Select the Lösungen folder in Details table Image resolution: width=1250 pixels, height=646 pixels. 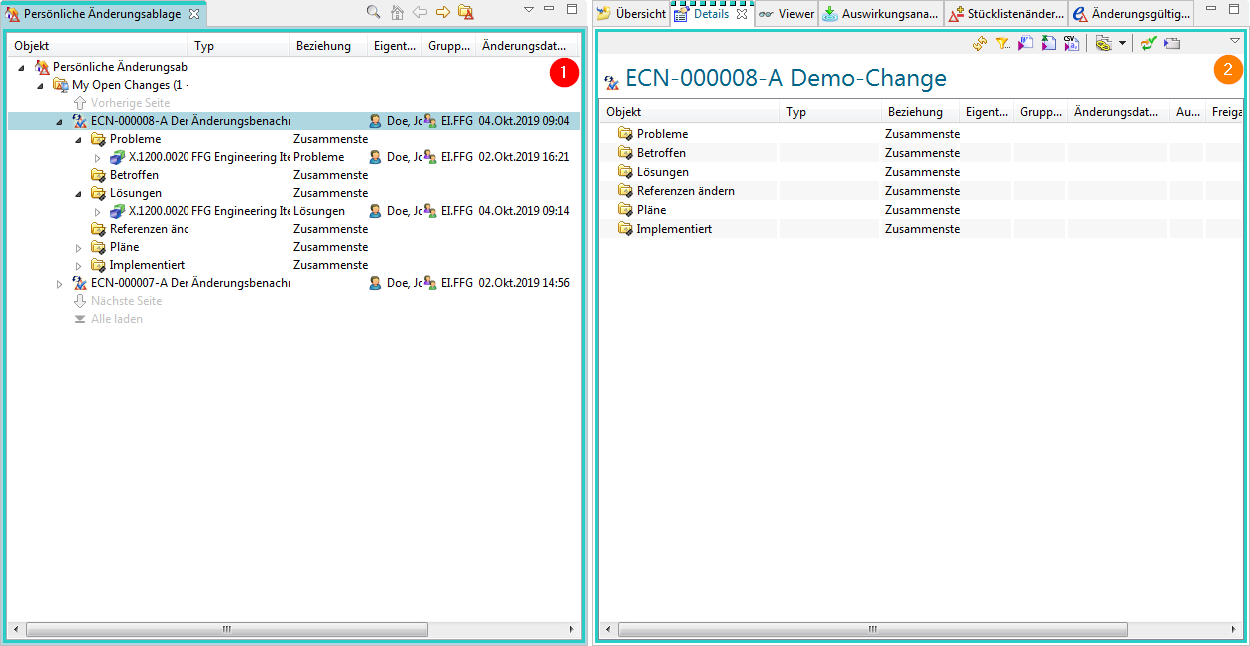tap(662, 172)
